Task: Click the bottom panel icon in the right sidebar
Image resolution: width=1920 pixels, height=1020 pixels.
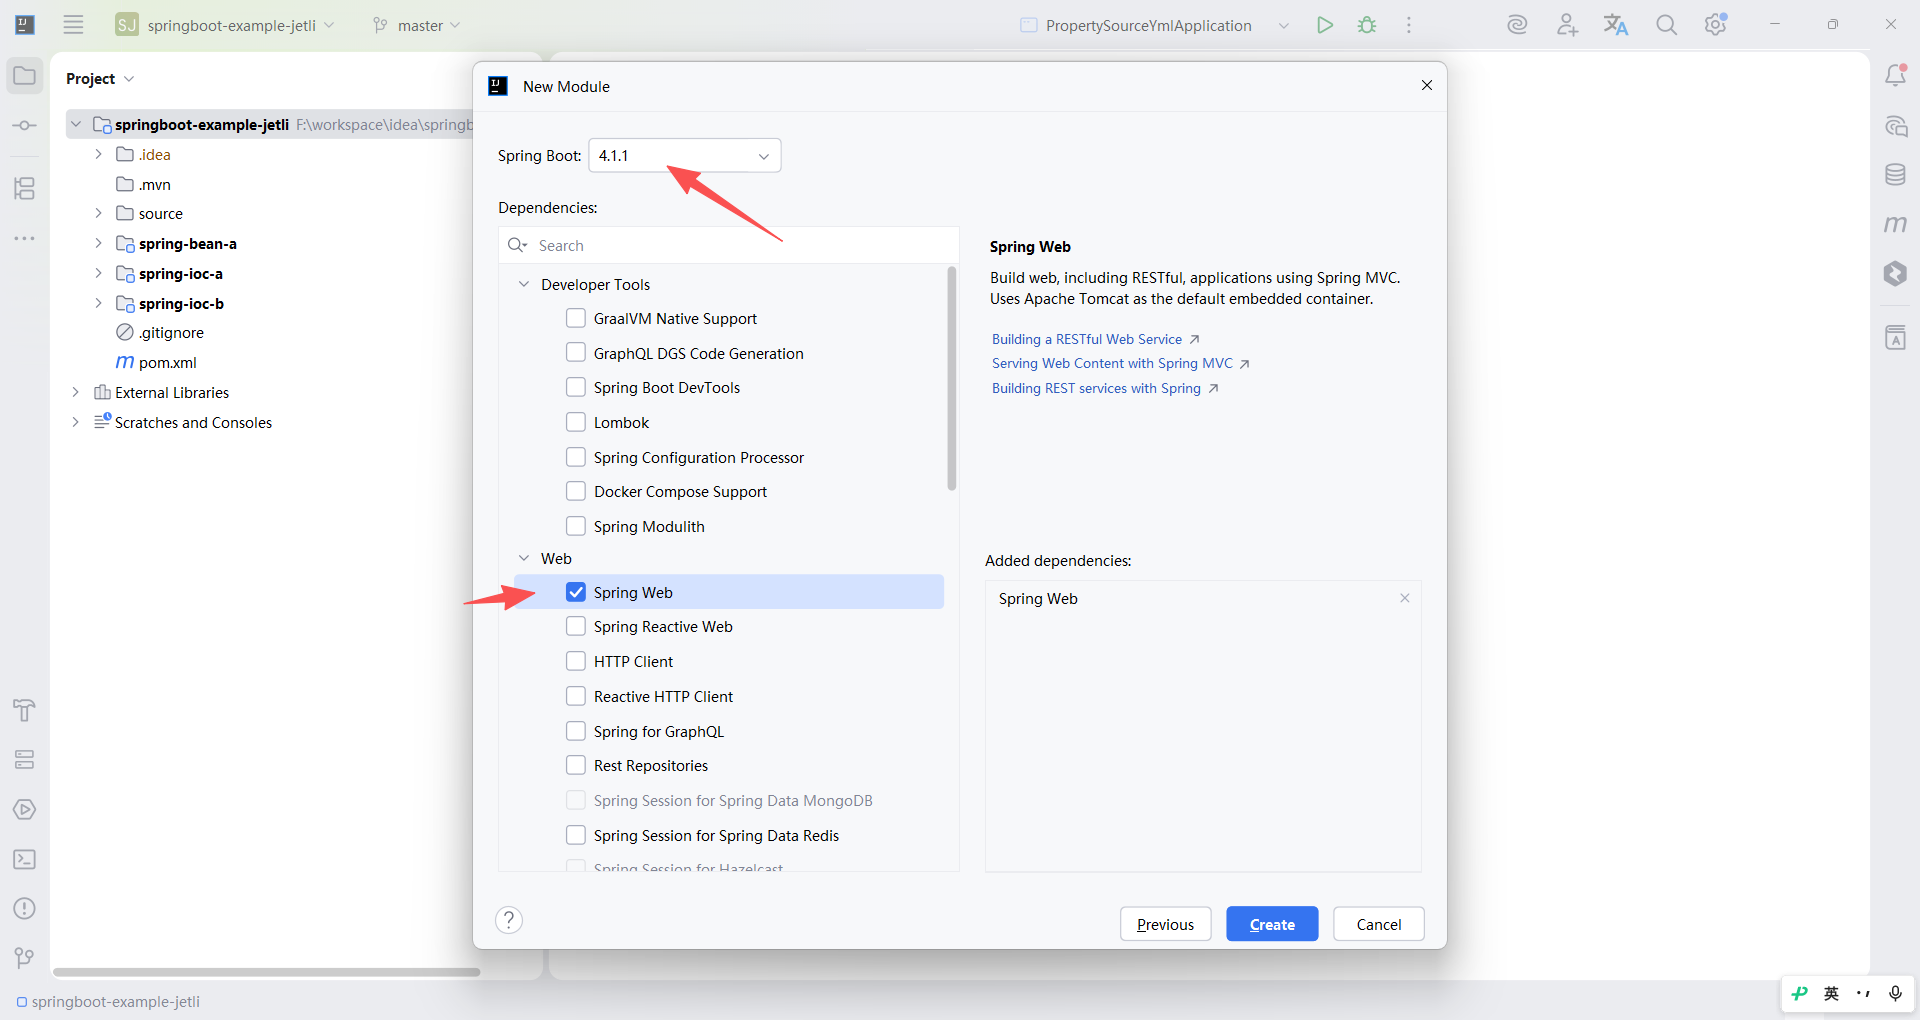Action: pos(1895,338)
